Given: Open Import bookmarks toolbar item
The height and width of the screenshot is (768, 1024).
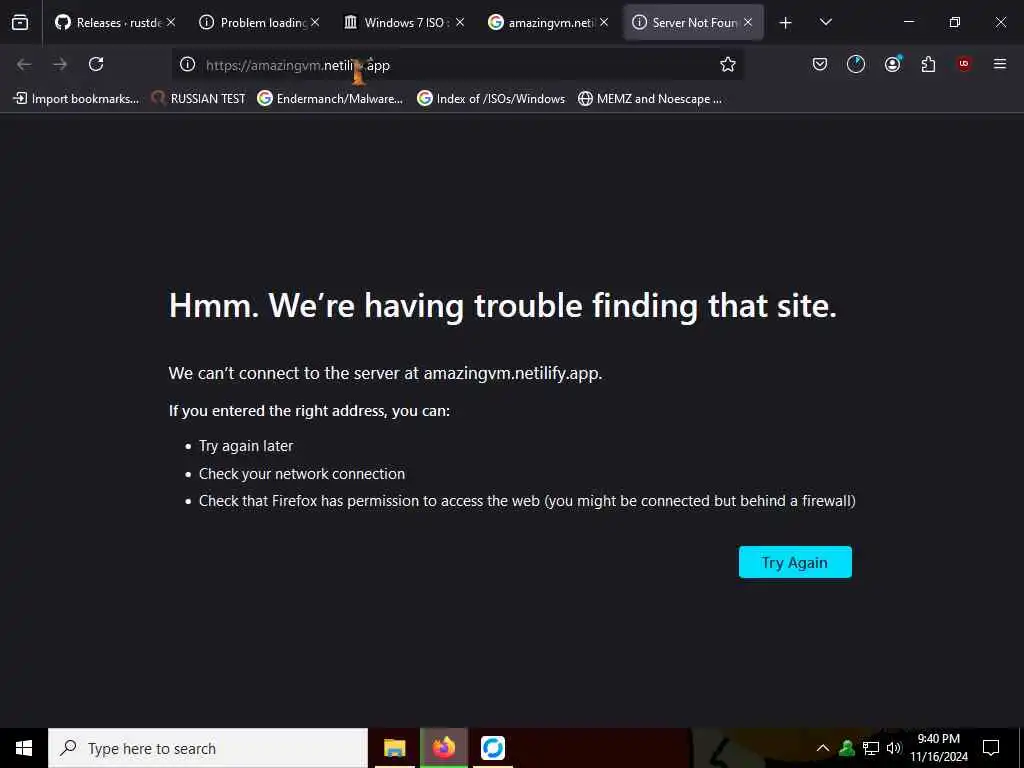Looking at the screenshot, I should coord(76,99).
